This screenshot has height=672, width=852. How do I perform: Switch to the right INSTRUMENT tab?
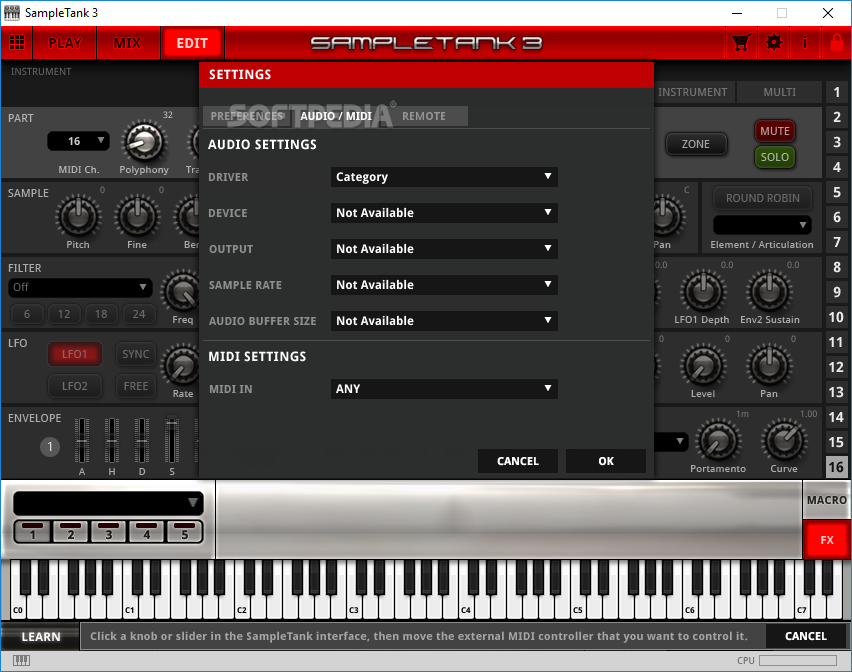point(692,92)
